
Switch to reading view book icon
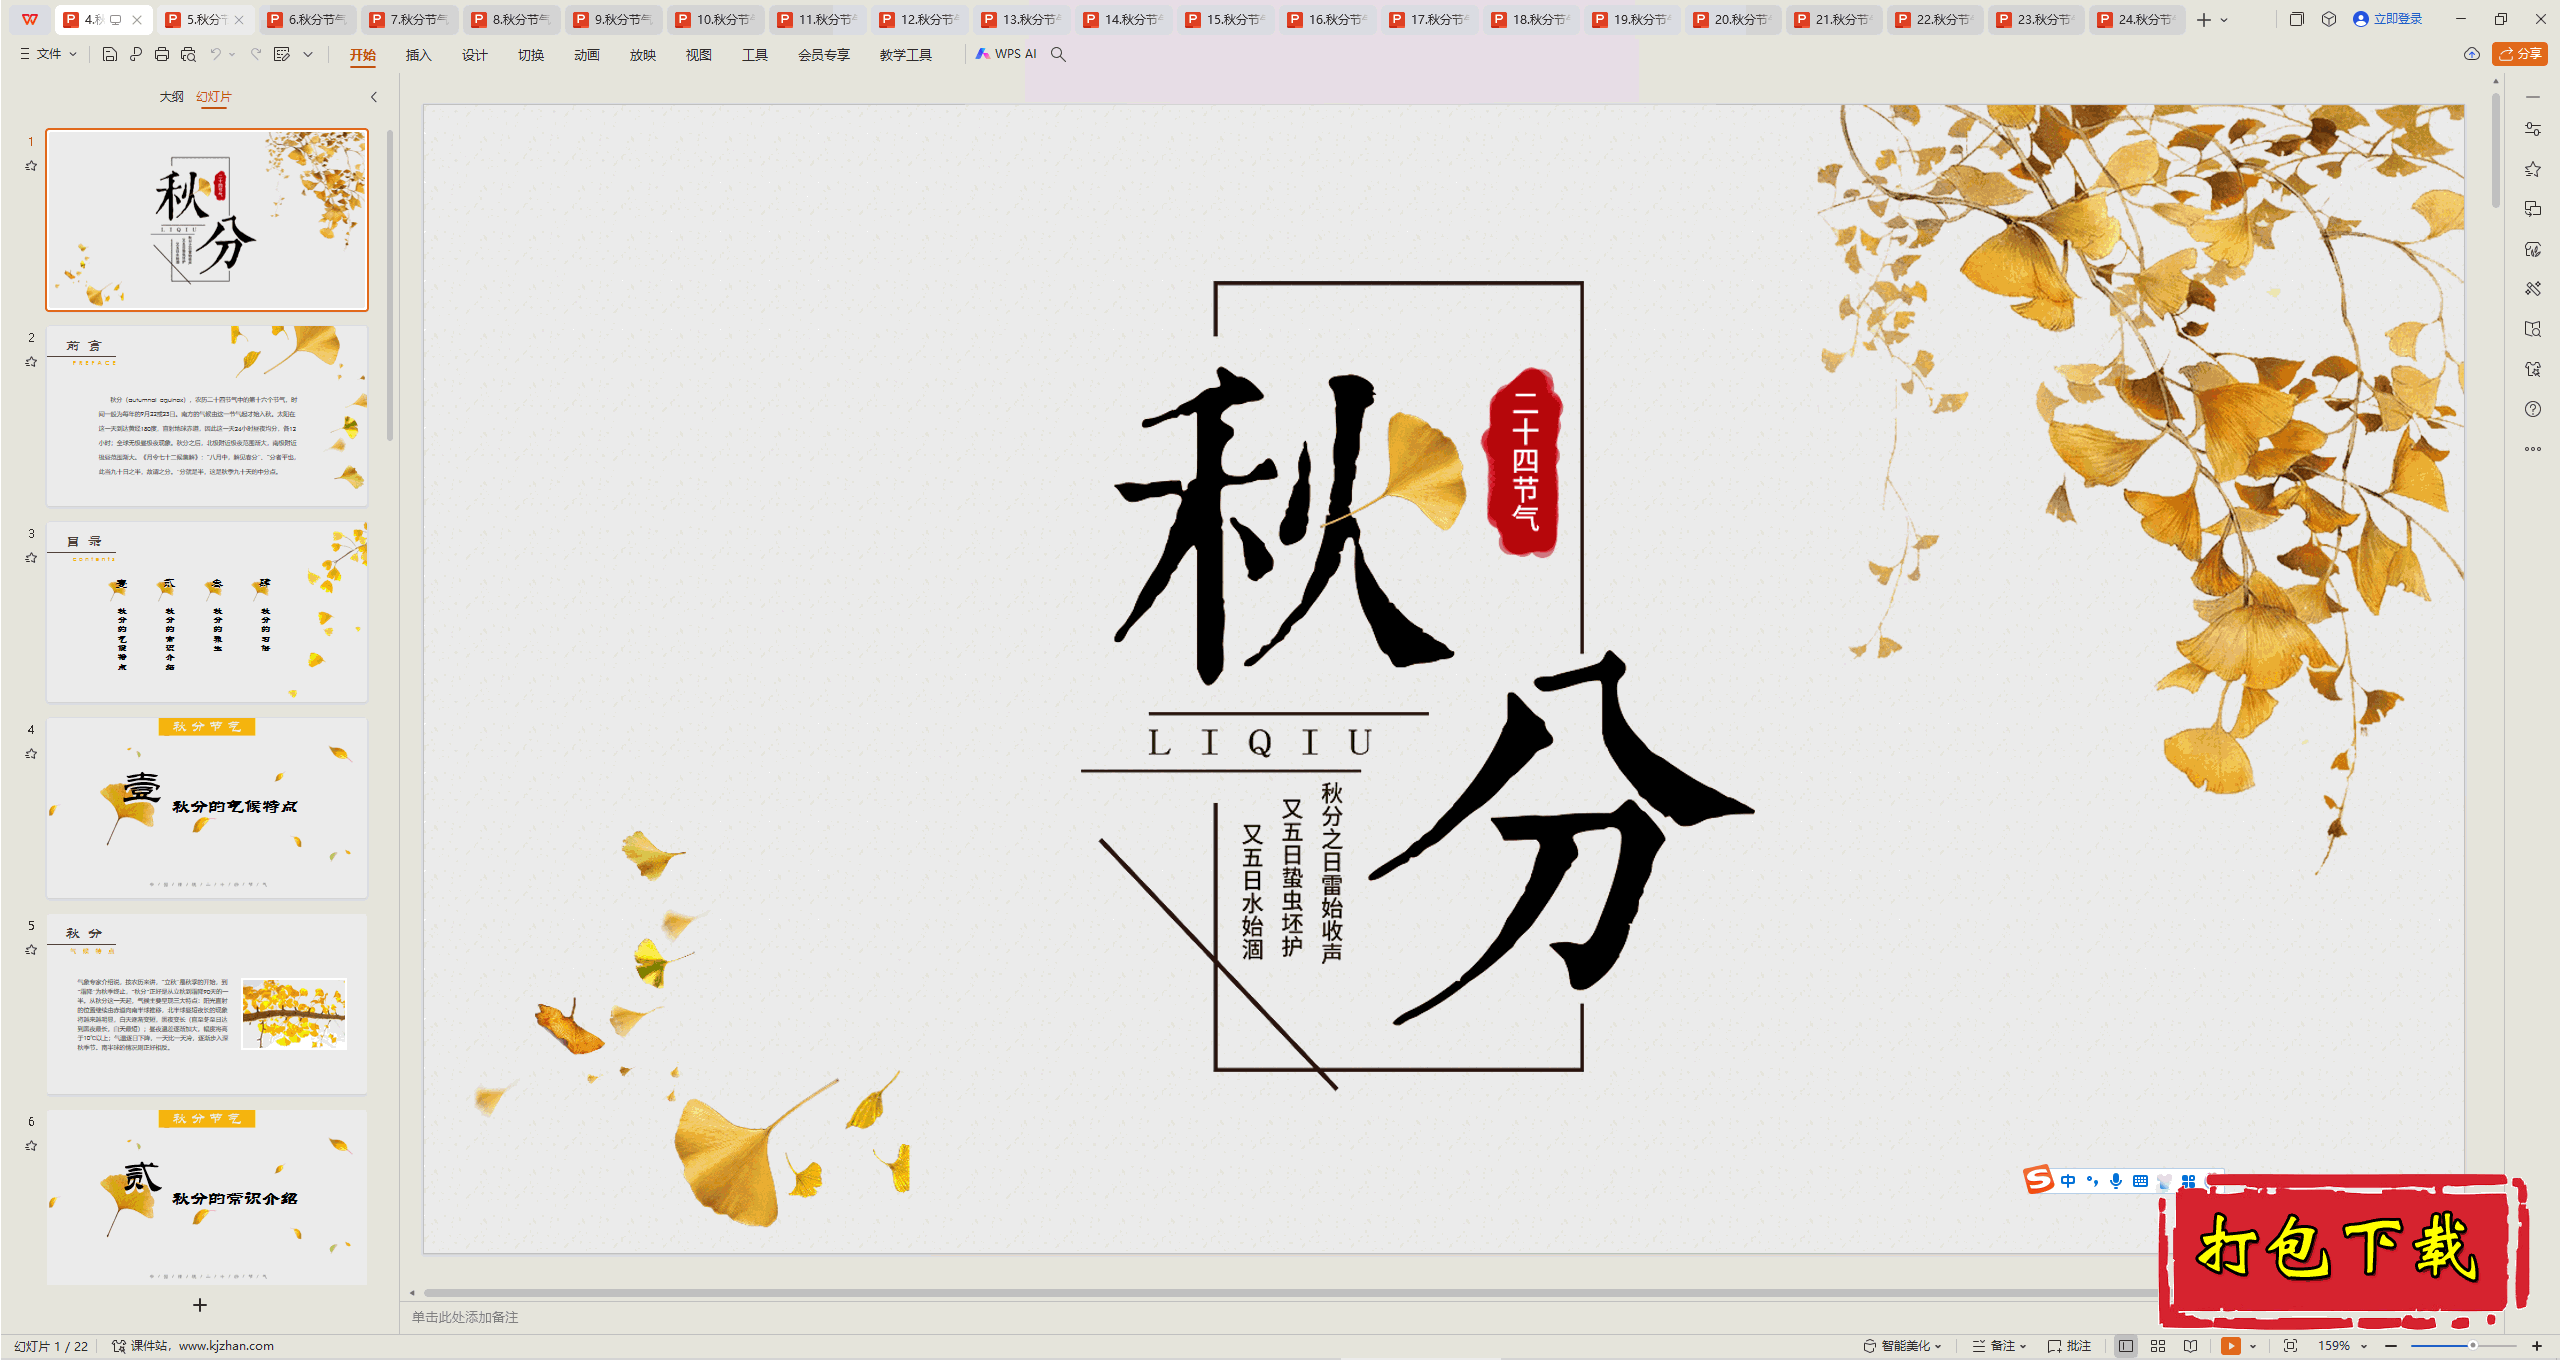coord(2191,1346)
